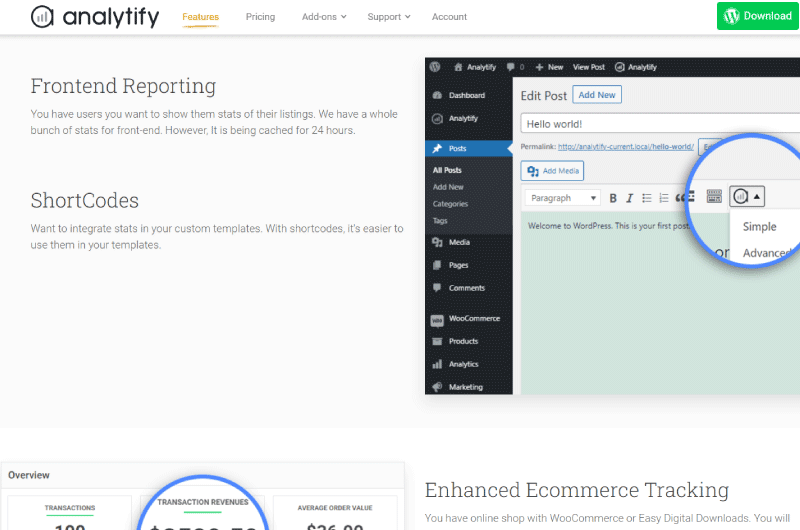Toggle bold formatting in the editor toolbar
Image resolution: width=800 pixels, height=530 pixels.
tap(613, 198)
